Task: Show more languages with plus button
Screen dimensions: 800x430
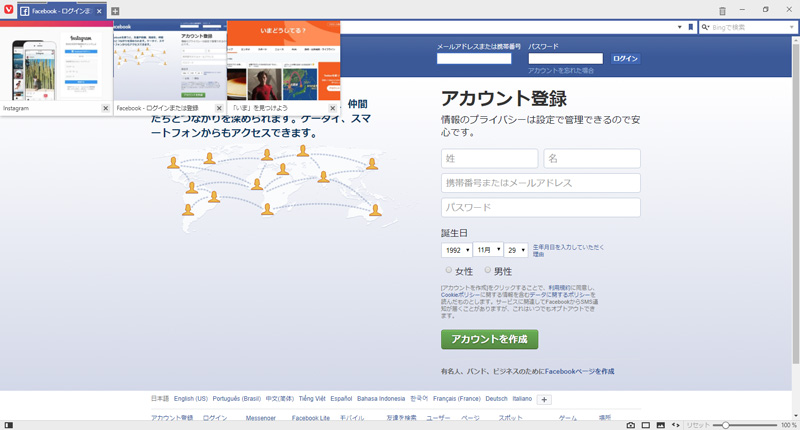Action: 544,400
